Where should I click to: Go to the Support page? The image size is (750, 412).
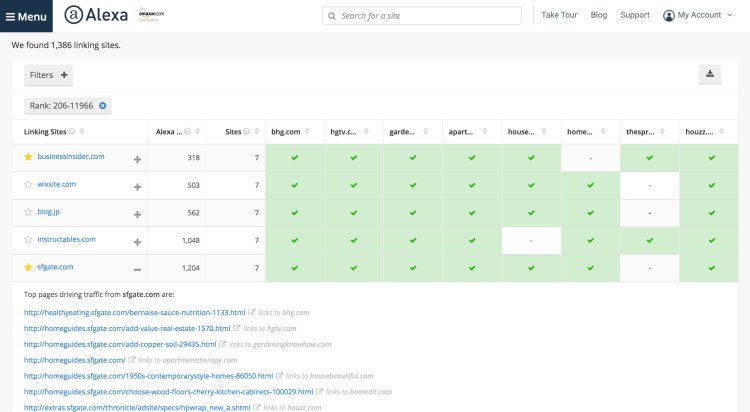[634, 15]
